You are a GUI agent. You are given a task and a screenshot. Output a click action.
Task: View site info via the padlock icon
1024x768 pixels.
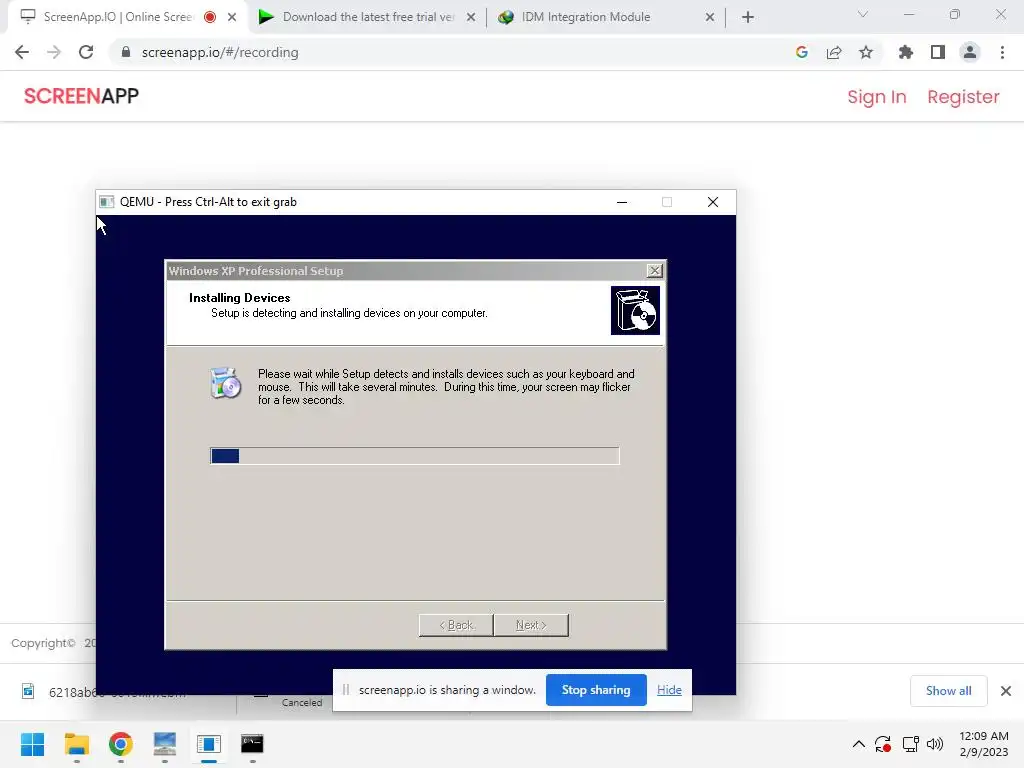[x=126, y=52]
